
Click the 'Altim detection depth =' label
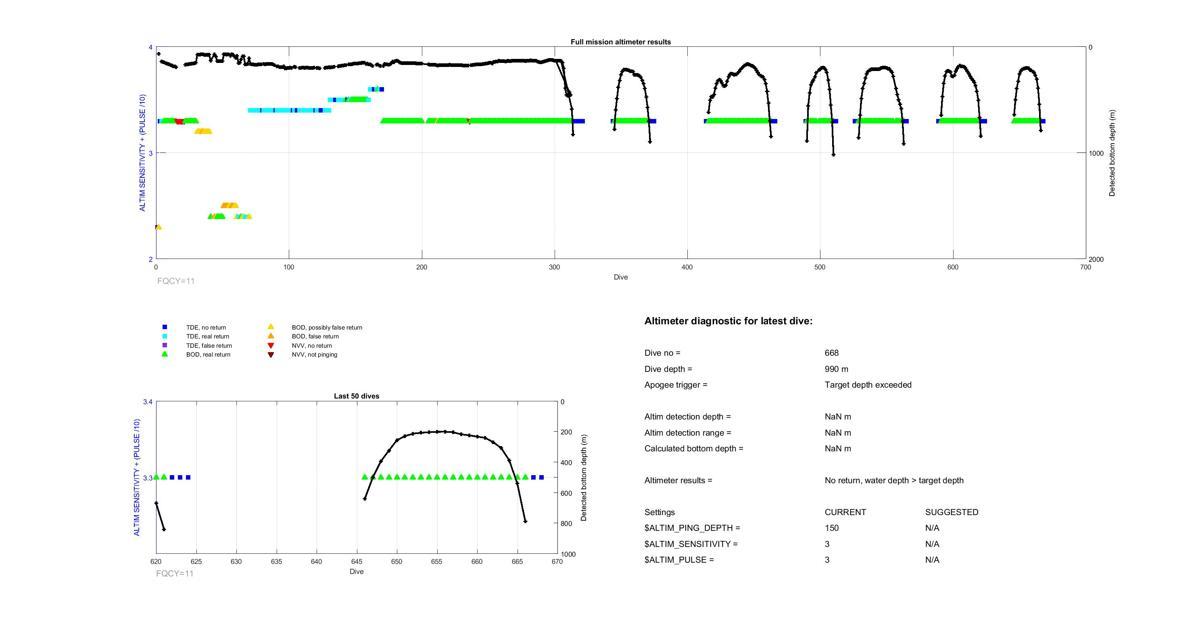pyautogui.click(x=688, y=417)
